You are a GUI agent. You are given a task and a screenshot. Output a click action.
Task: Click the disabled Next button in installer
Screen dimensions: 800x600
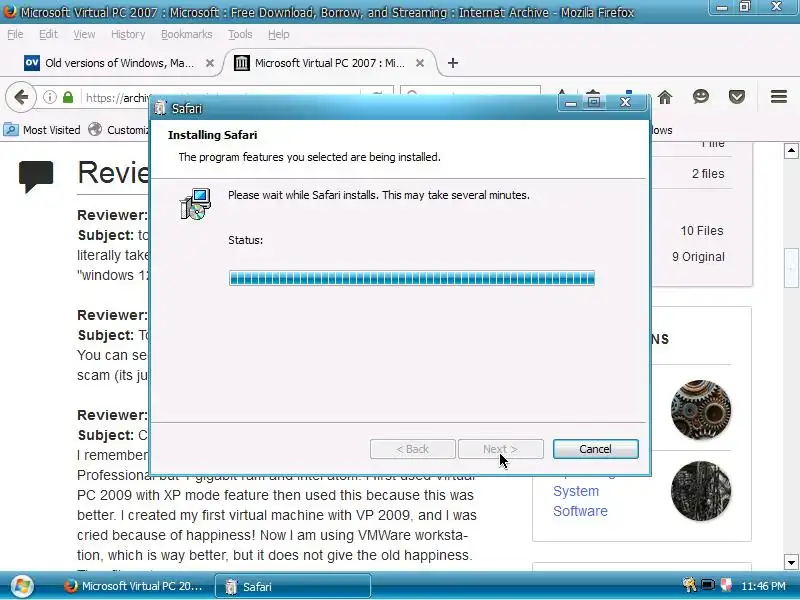coord(501,449)
